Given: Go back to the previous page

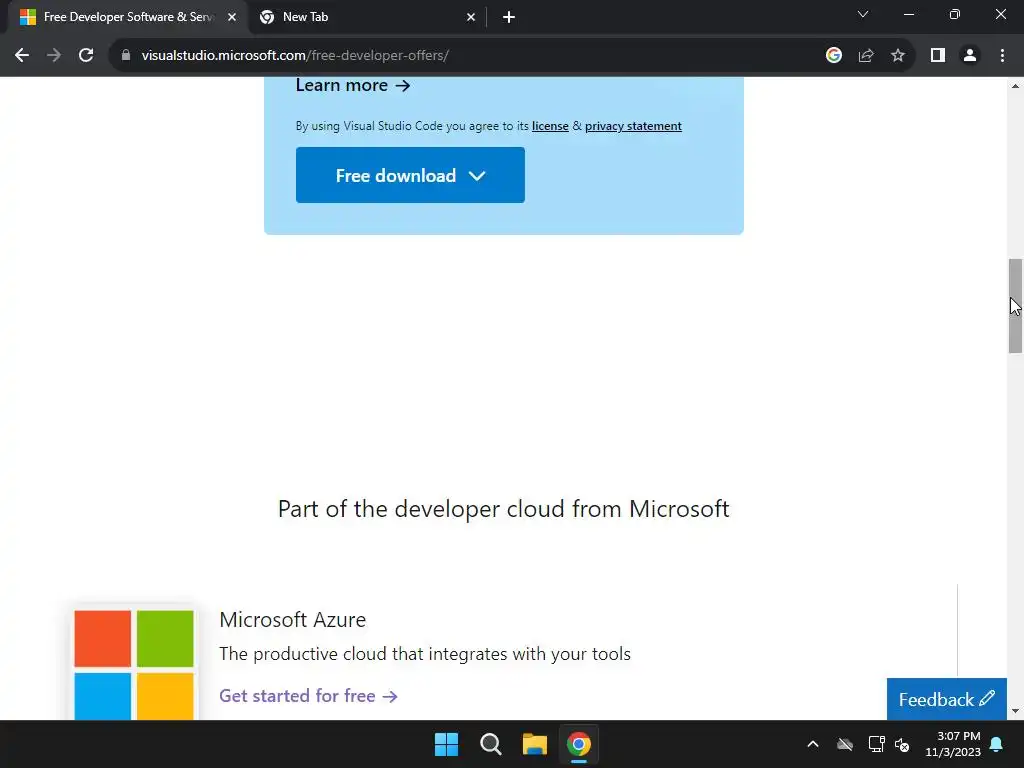Looking at the screenshot, I should (x=22, y=56).
